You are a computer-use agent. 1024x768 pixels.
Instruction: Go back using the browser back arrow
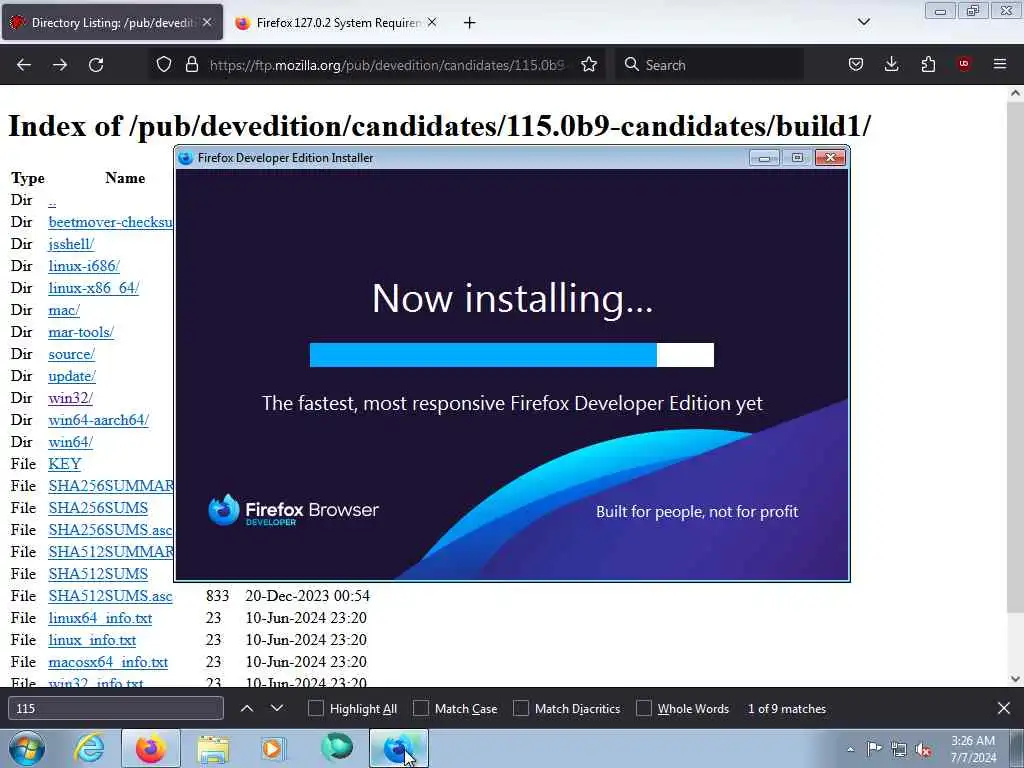24,65
